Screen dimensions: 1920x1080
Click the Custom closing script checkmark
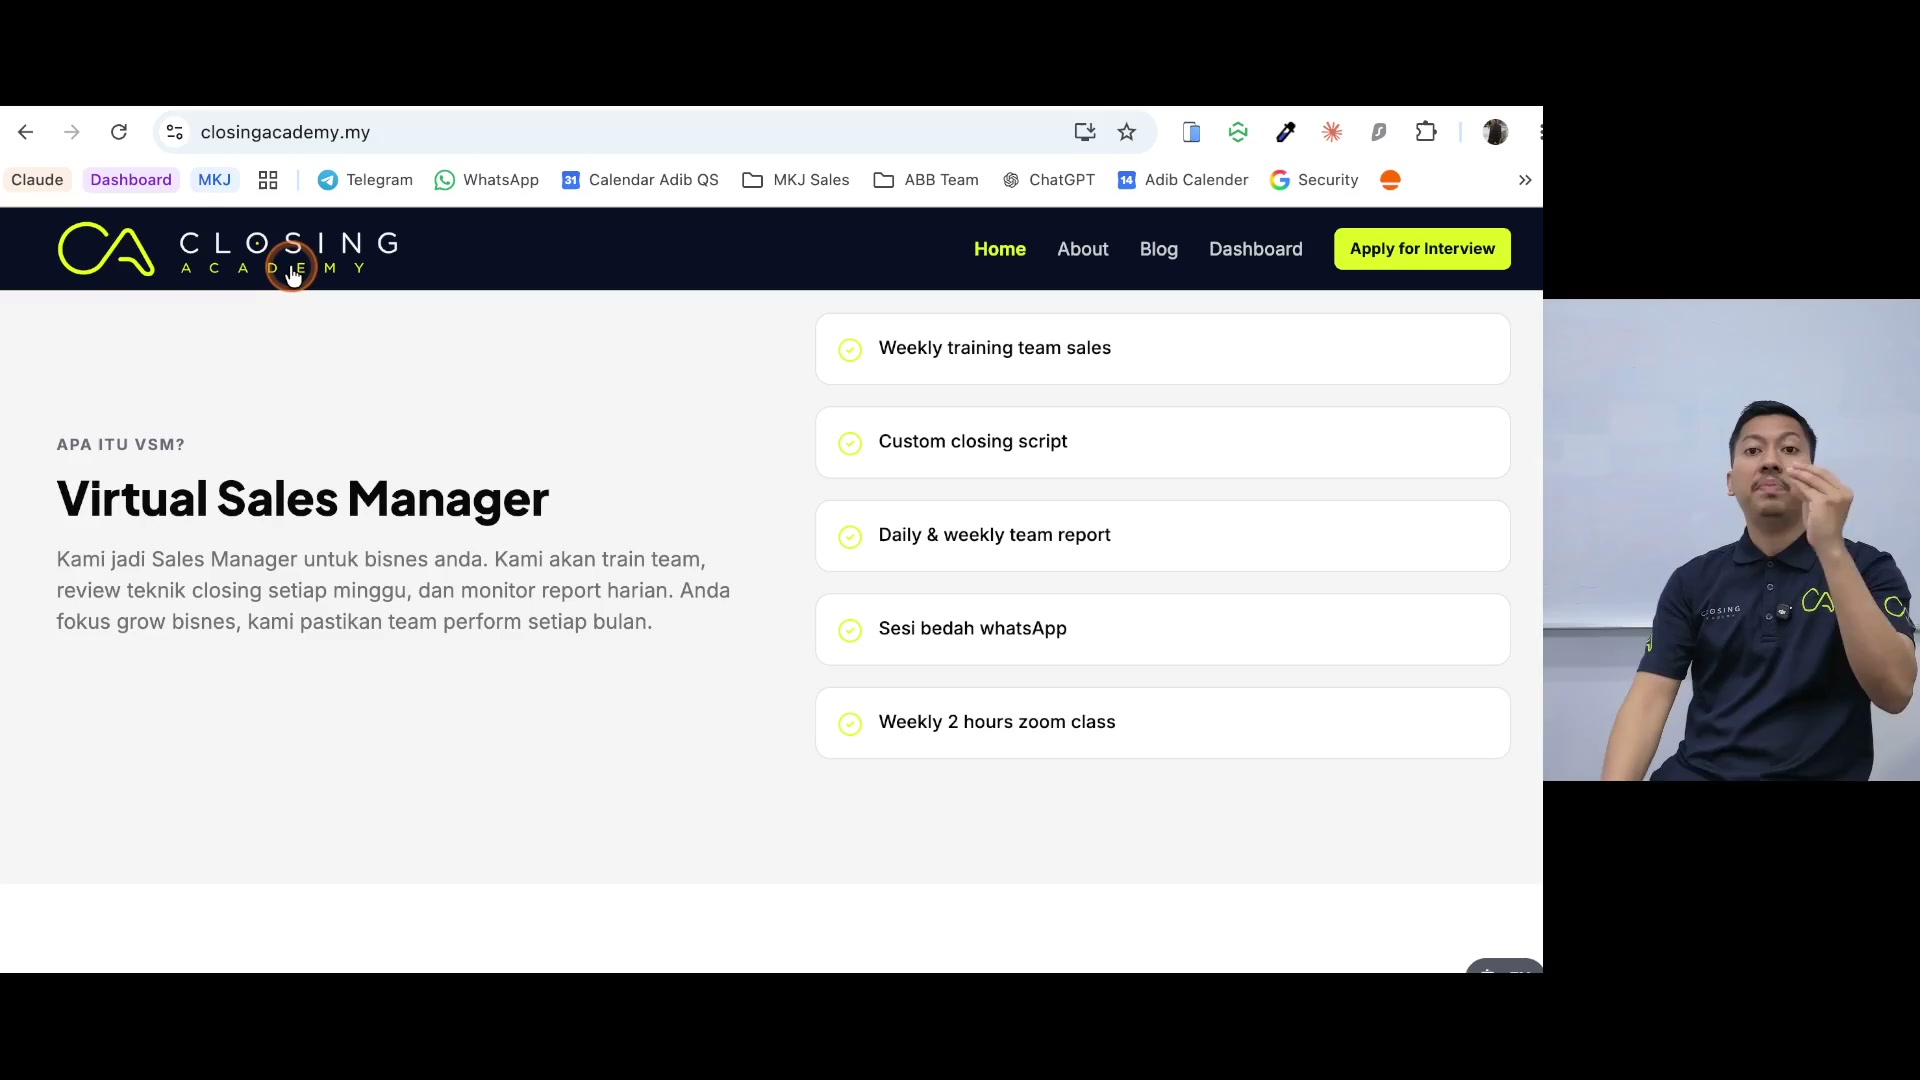pos(850,443)
